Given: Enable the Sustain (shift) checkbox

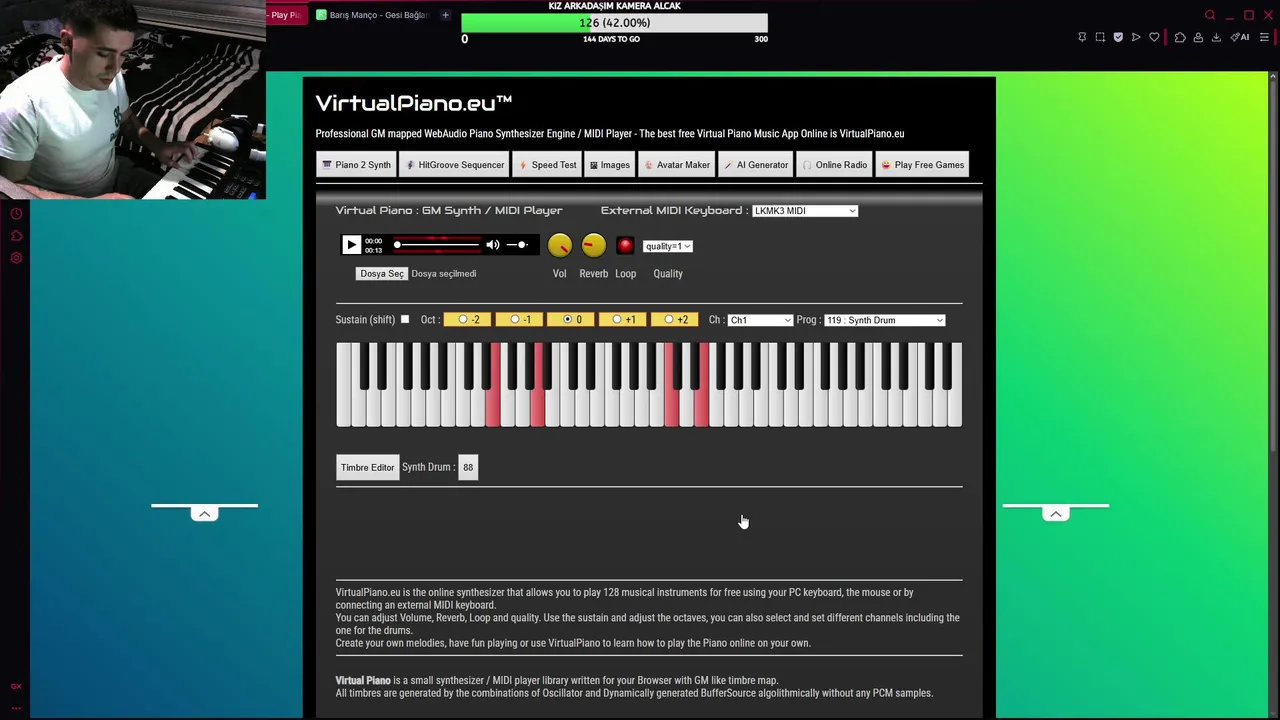Looking at the screenshot, I should pyautogui.click(x=405, y=319).
